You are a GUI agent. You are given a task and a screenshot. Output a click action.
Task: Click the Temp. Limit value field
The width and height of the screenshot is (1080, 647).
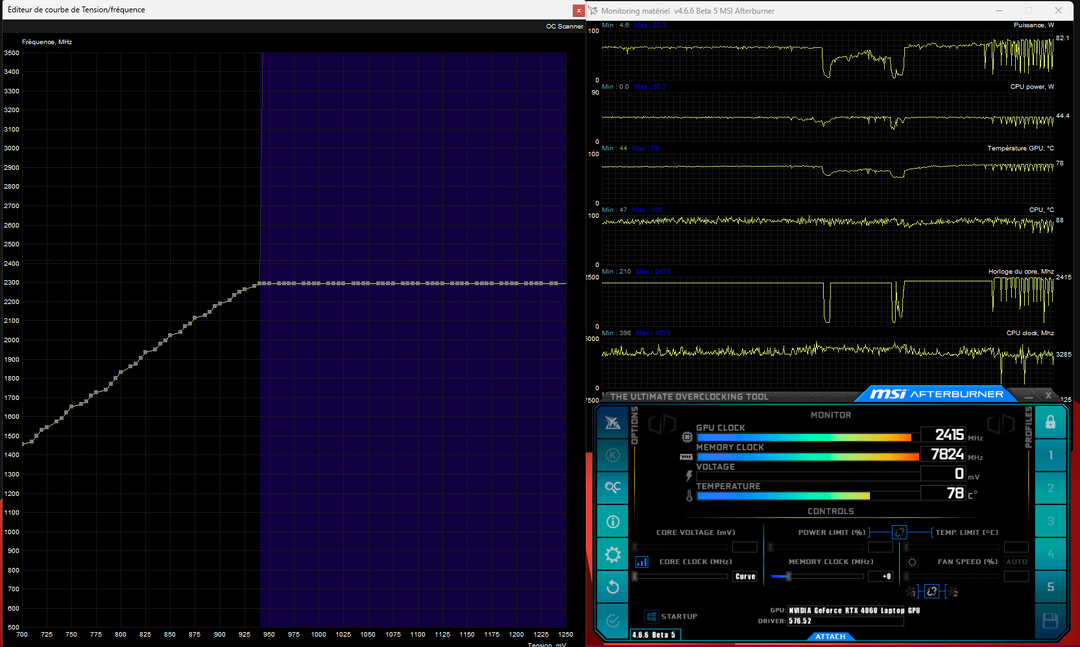(x=1016, y=547)
